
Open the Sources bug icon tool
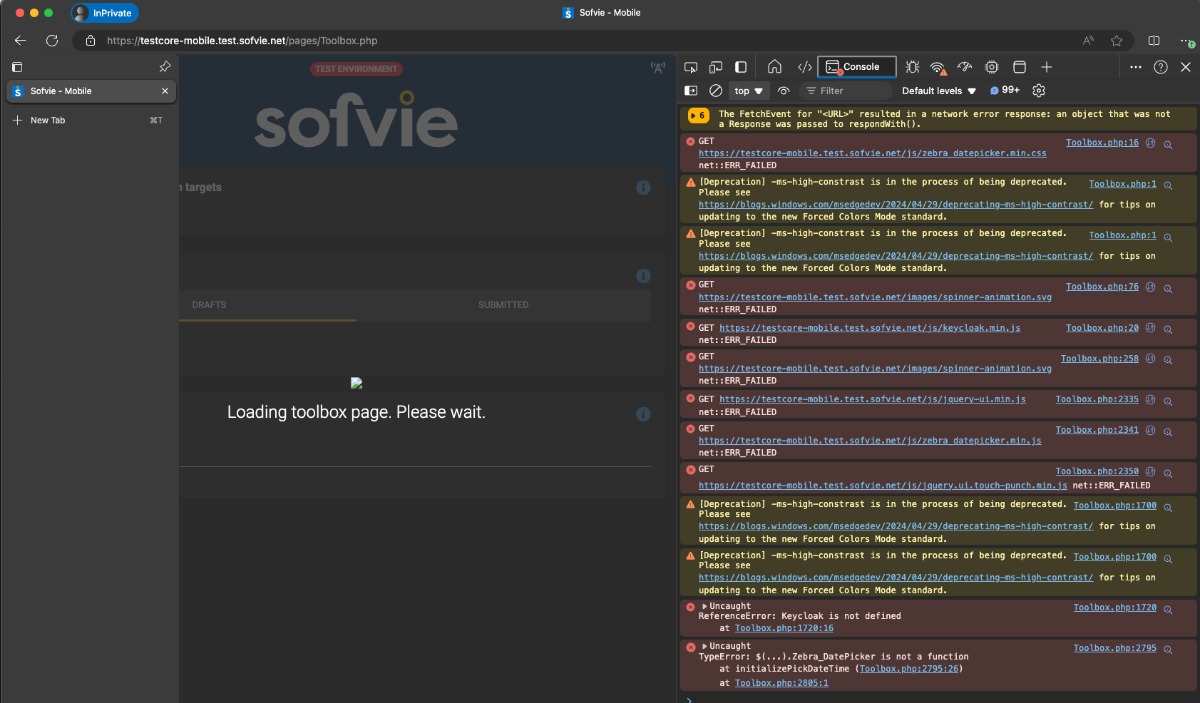coord(912,67)
